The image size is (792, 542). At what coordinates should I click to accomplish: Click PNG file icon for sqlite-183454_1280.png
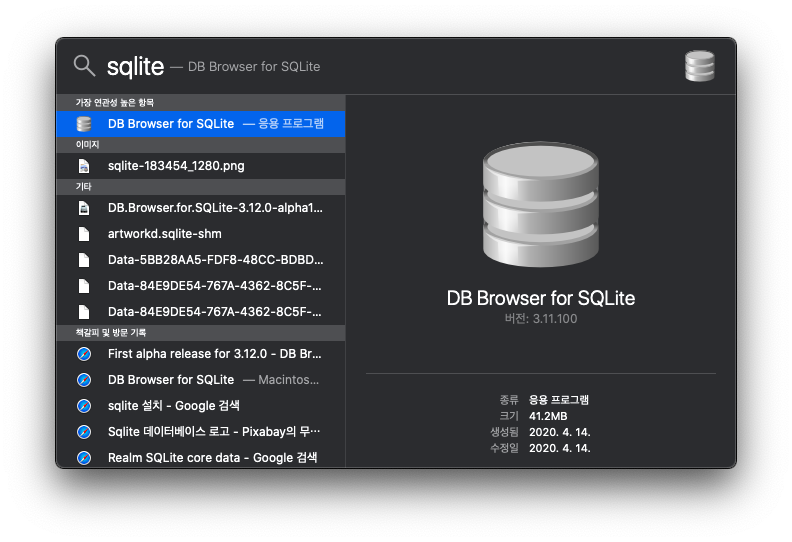84,166
